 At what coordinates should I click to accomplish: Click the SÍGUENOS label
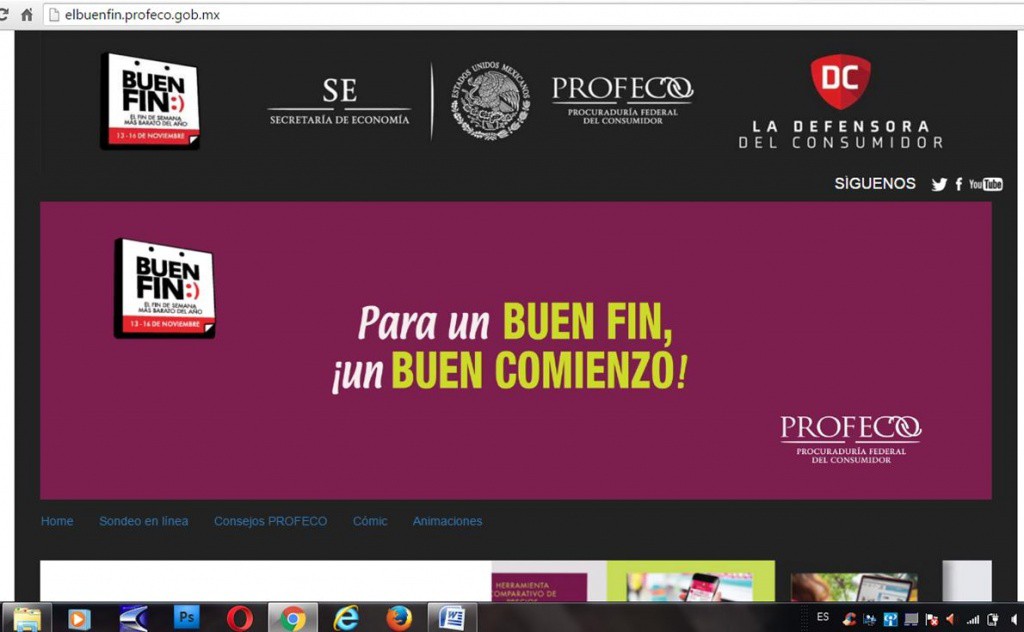click(874, 183)
